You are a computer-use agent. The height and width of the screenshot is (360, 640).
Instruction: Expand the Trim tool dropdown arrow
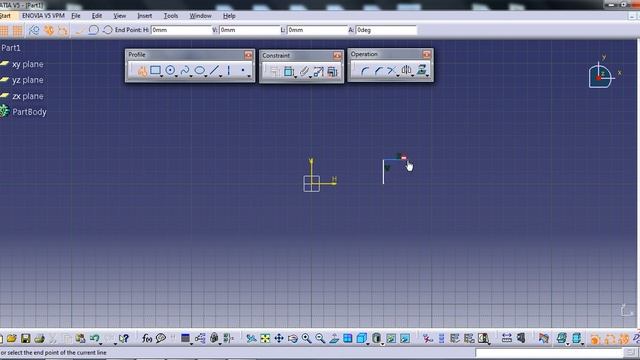tap(398, 76)
